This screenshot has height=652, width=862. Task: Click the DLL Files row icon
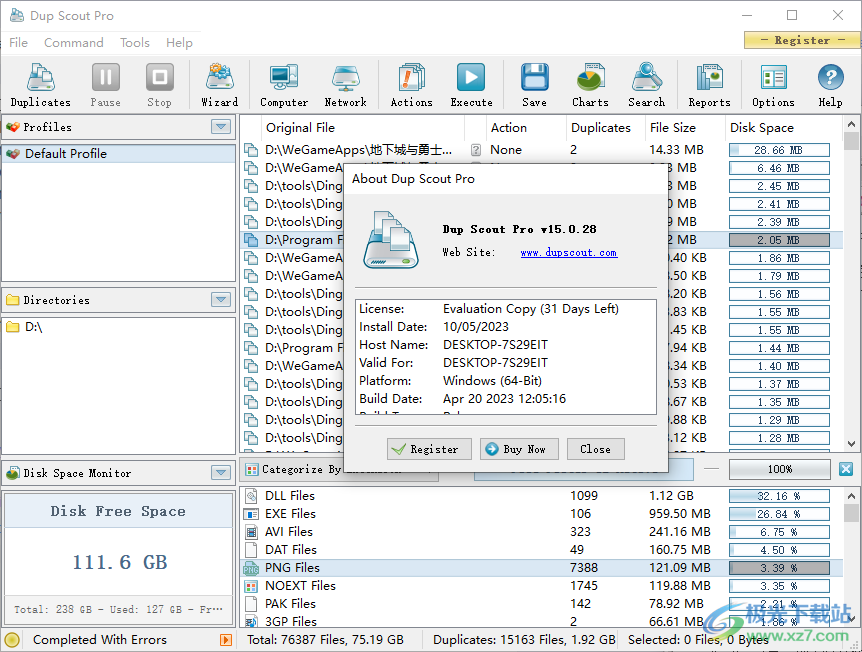tap(251, 496)
